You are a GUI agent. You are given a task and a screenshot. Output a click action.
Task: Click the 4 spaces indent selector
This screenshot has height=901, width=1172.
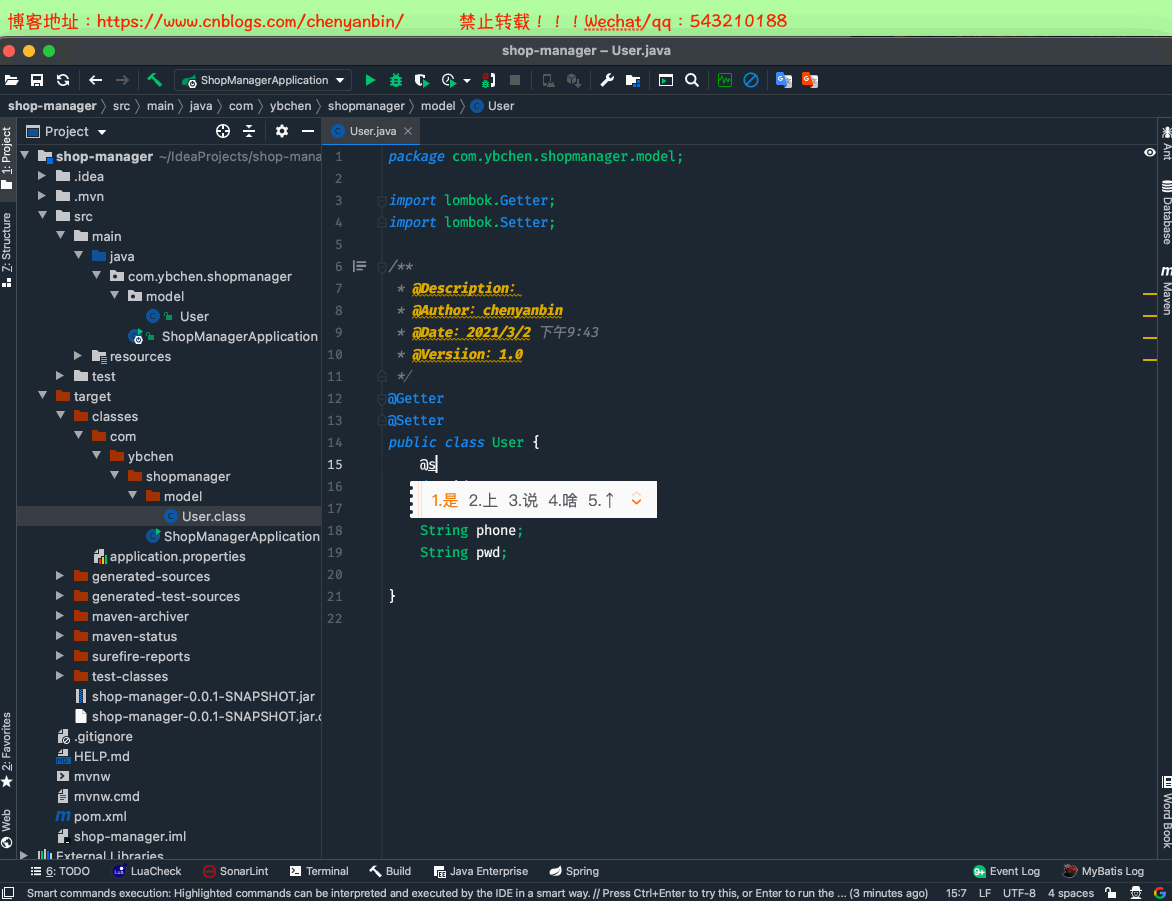(x=1070, y=893)
